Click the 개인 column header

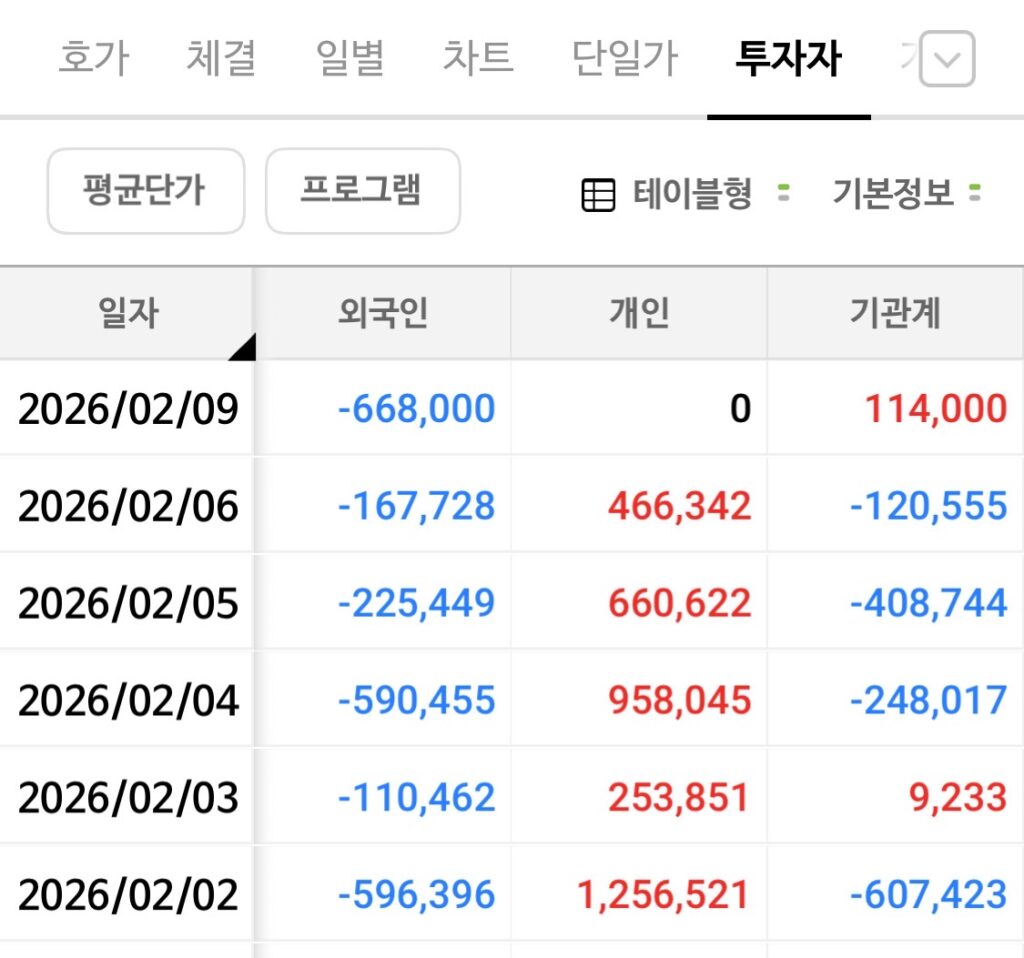tap(639, 314)
